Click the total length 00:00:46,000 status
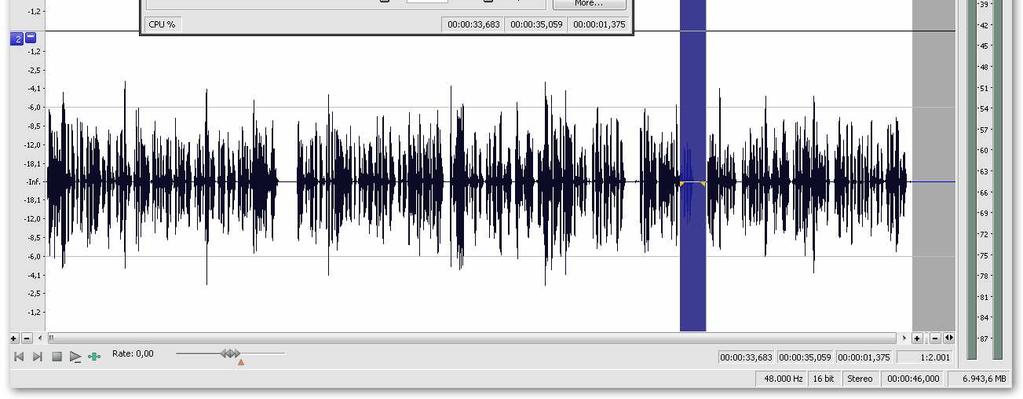Viewport: 1023px width, 399px height. 913,379
